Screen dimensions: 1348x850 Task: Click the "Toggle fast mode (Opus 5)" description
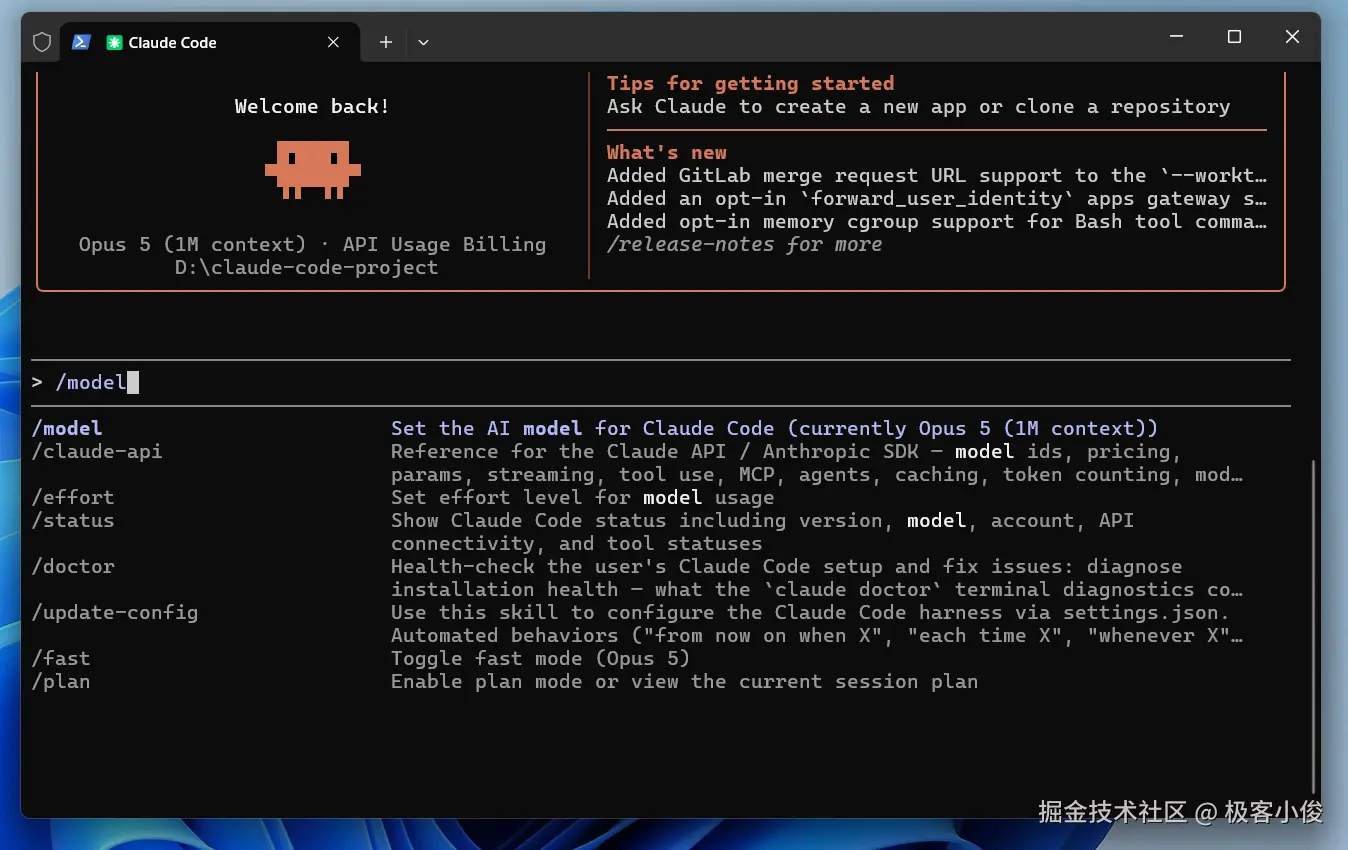541,658
